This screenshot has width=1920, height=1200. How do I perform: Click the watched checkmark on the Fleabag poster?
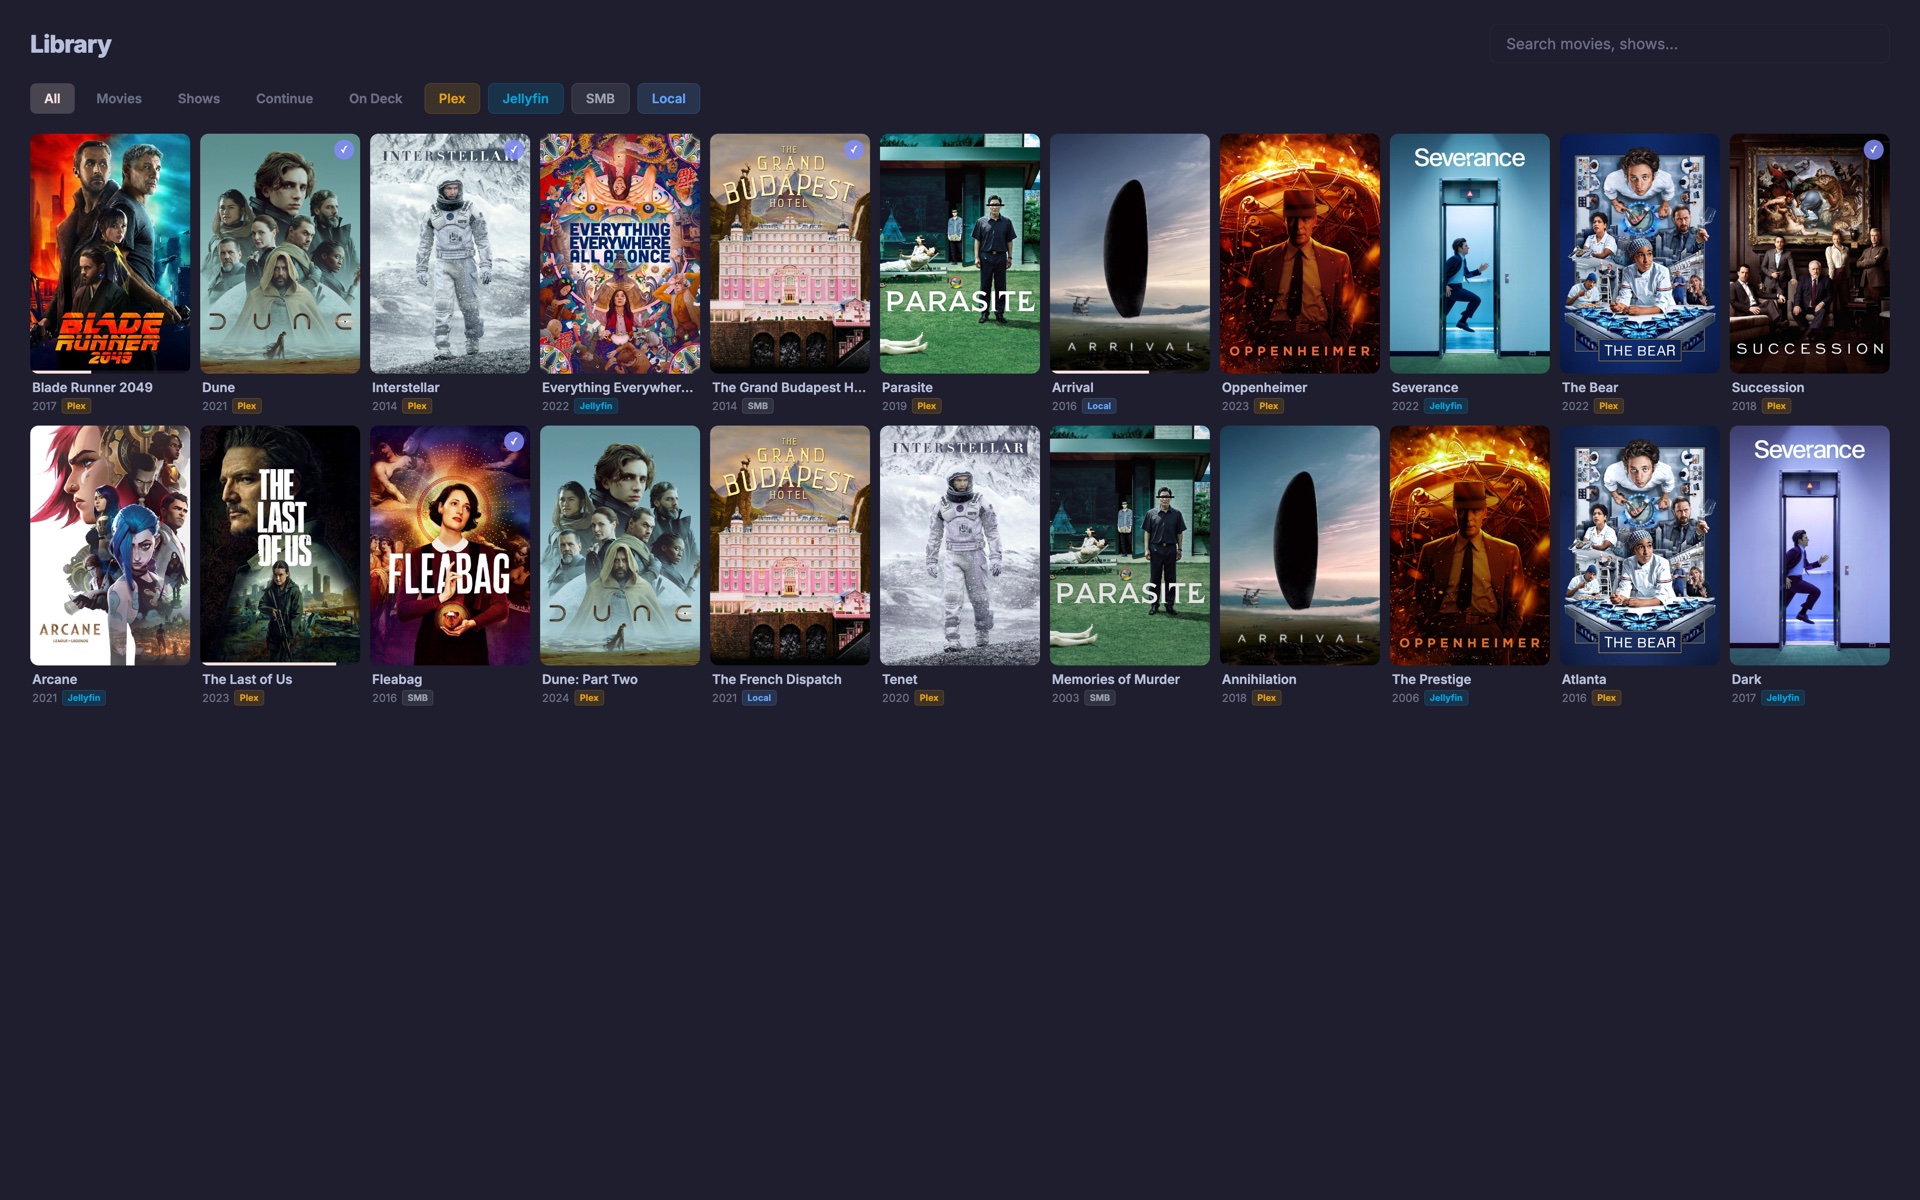pyautogui.click(x=514, y=440)
